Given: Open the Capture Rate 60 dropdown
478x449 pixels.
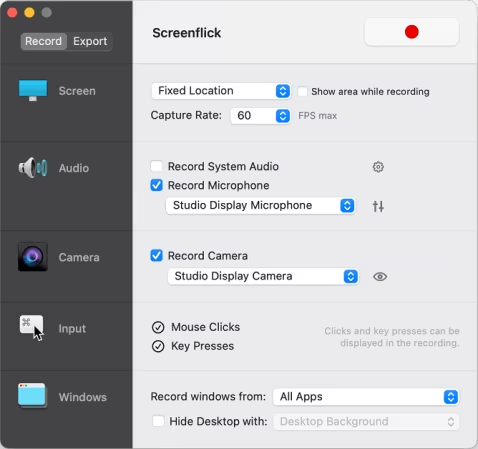Looking at the screenshot, I should (260, 116).
